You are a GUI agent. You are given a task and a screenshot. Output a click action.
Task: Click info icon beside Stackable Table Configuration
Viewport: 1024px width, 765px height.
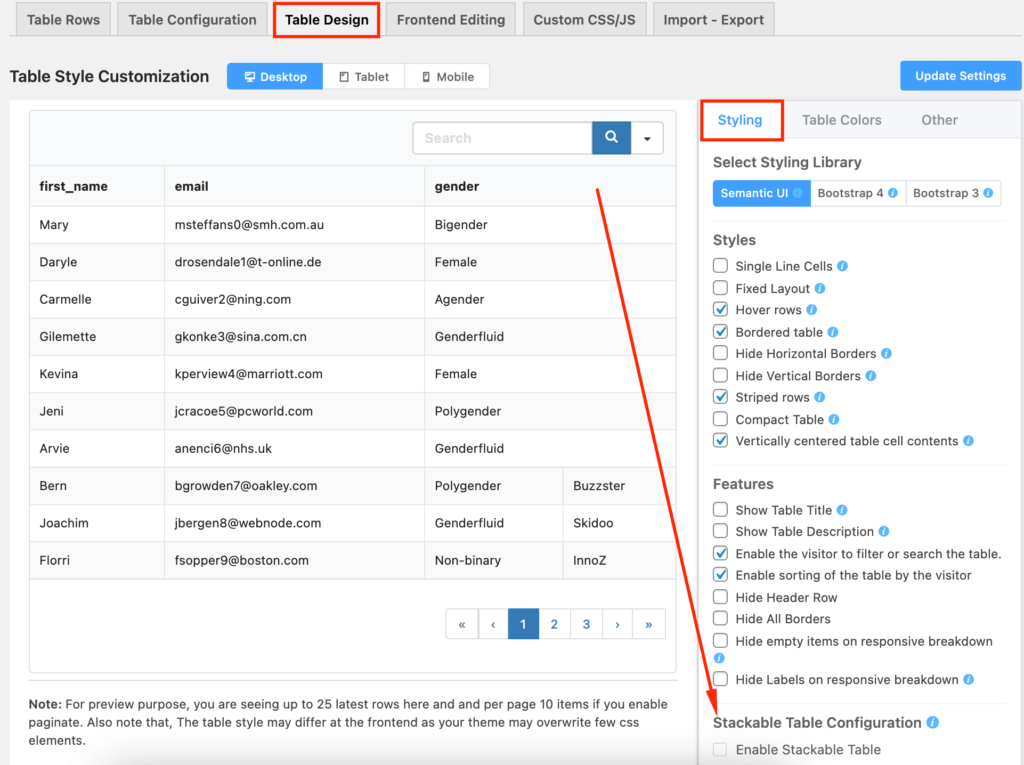933,722
